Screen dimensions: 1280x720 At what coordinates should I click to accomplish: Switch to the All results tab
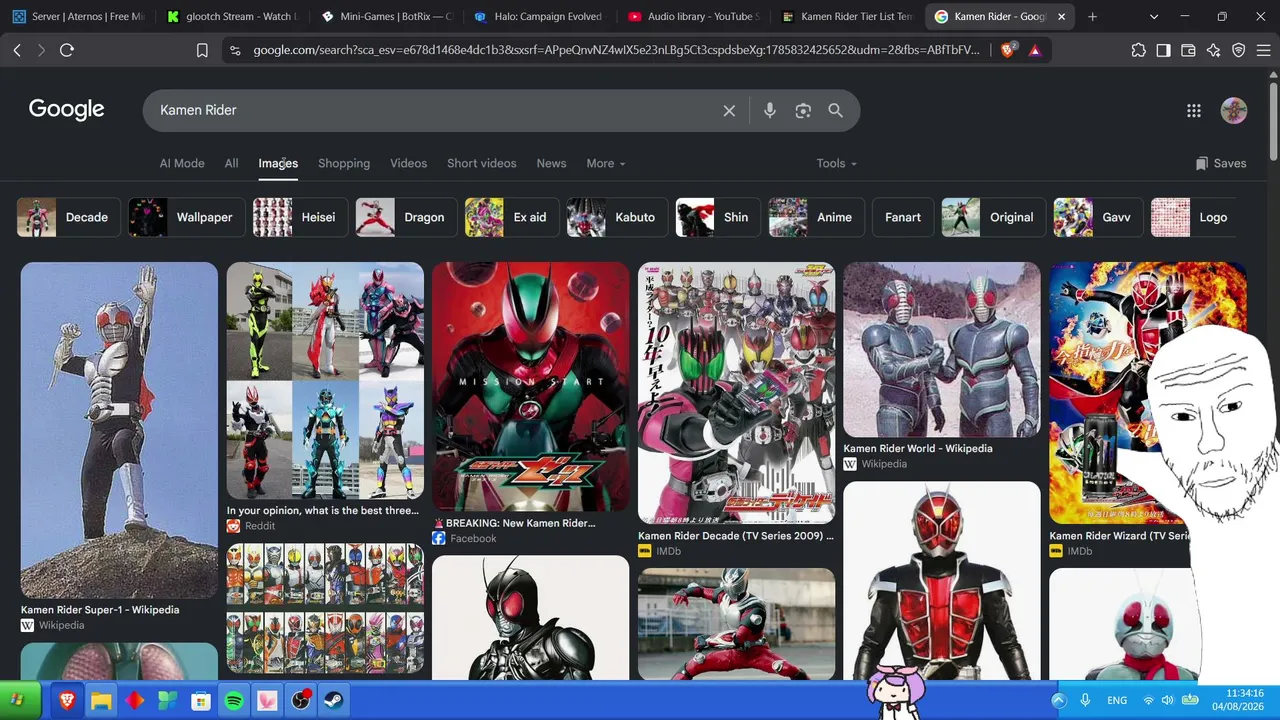[231, 164]
